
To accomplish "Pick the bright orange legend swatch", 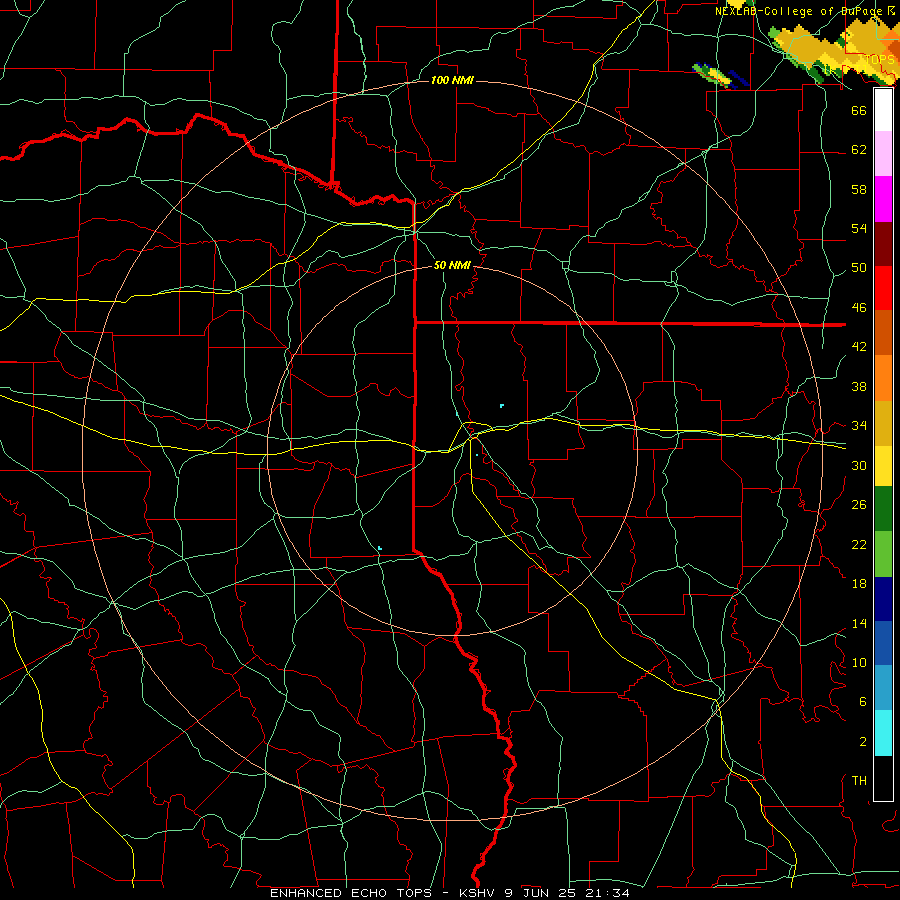I will (883, 378).
